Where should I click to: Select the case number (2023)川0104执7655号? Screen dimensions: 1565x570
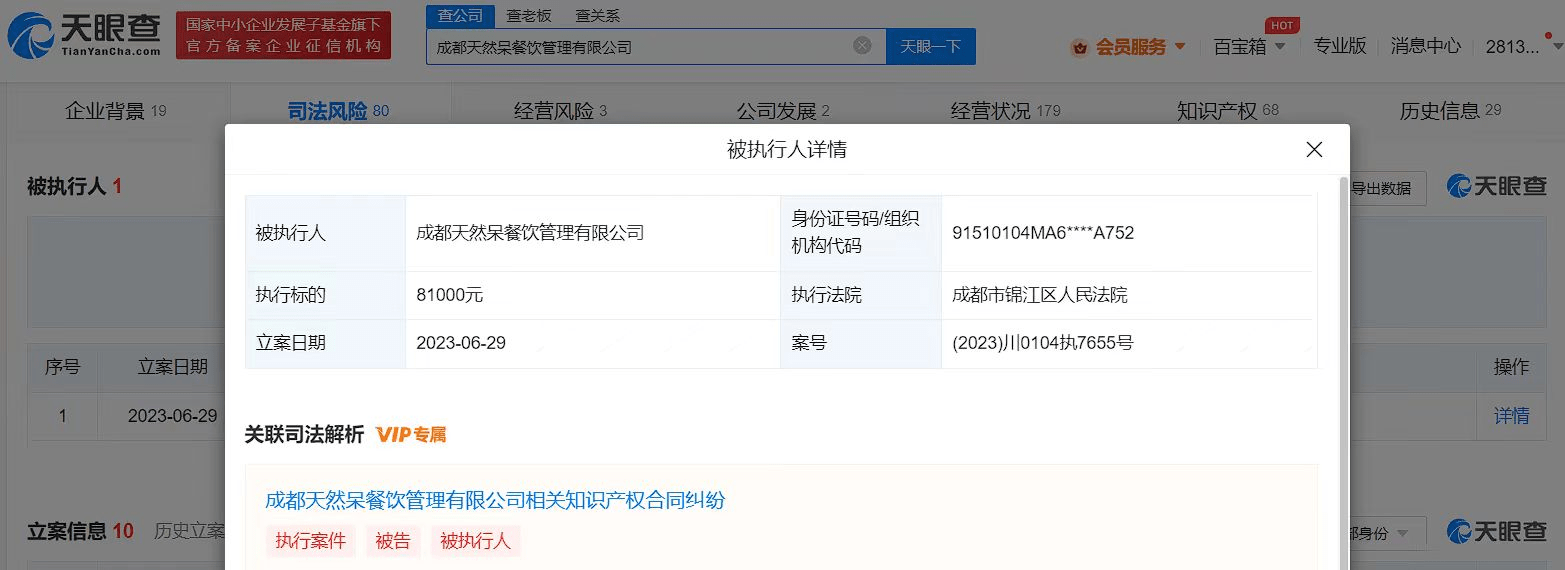(1043, 343)
